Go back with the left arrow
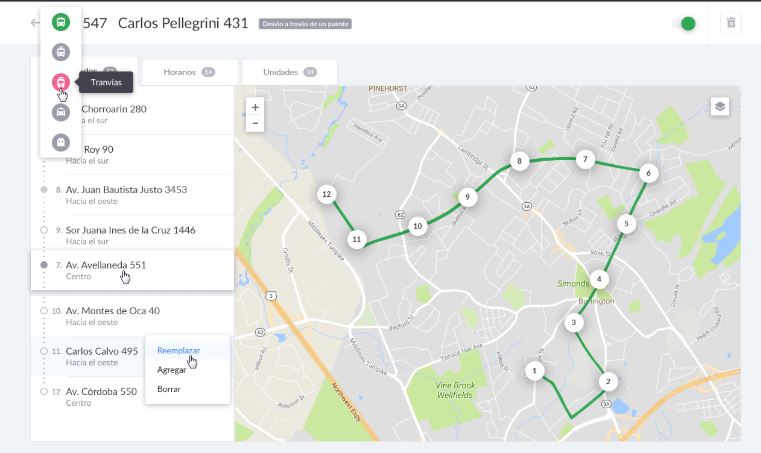The height and width of the screenshot is (453, 761). click(x=35, y=23)
